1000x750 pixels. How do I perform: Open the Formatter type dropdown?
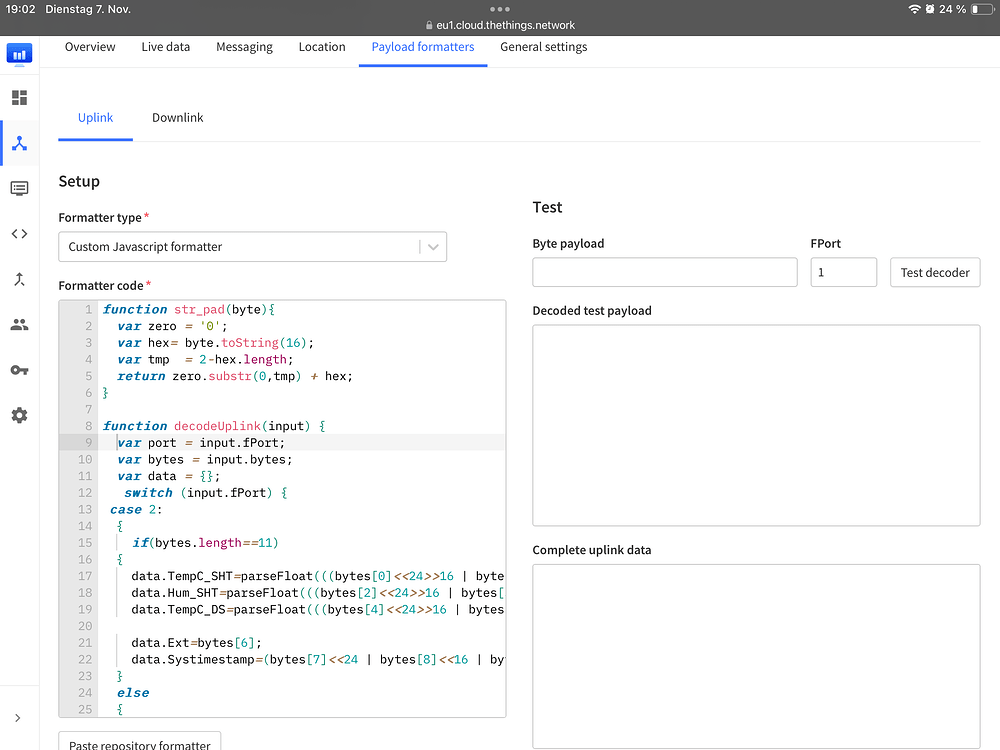(253, 247)
